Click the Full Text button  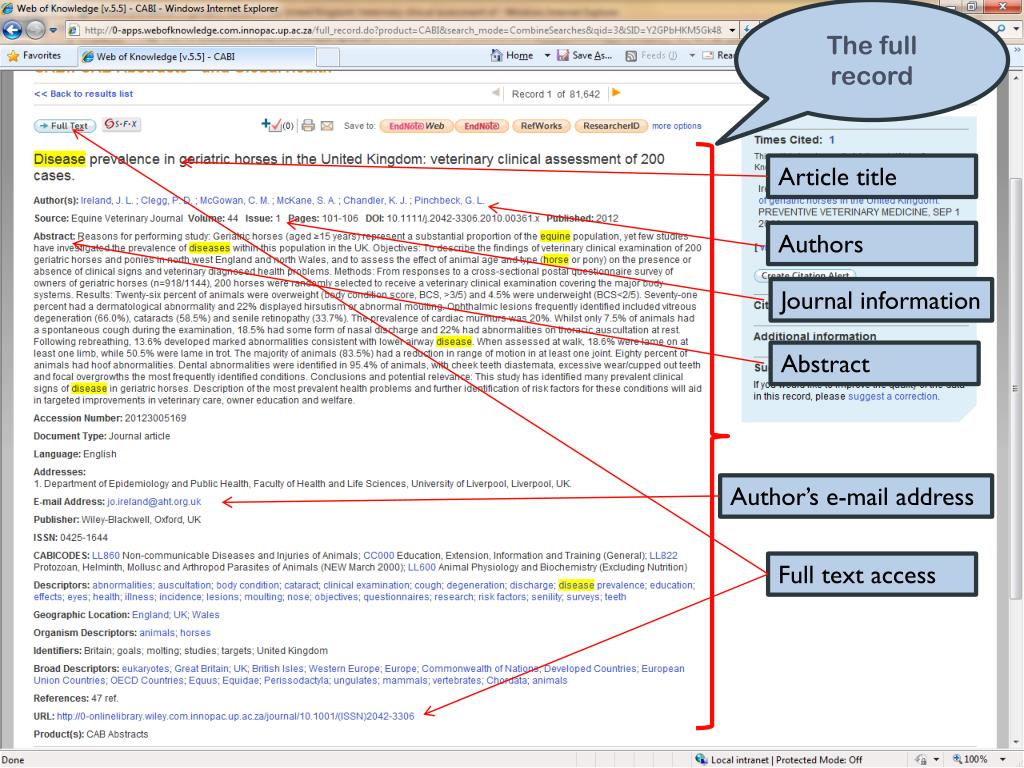click(x=65, y=125)
